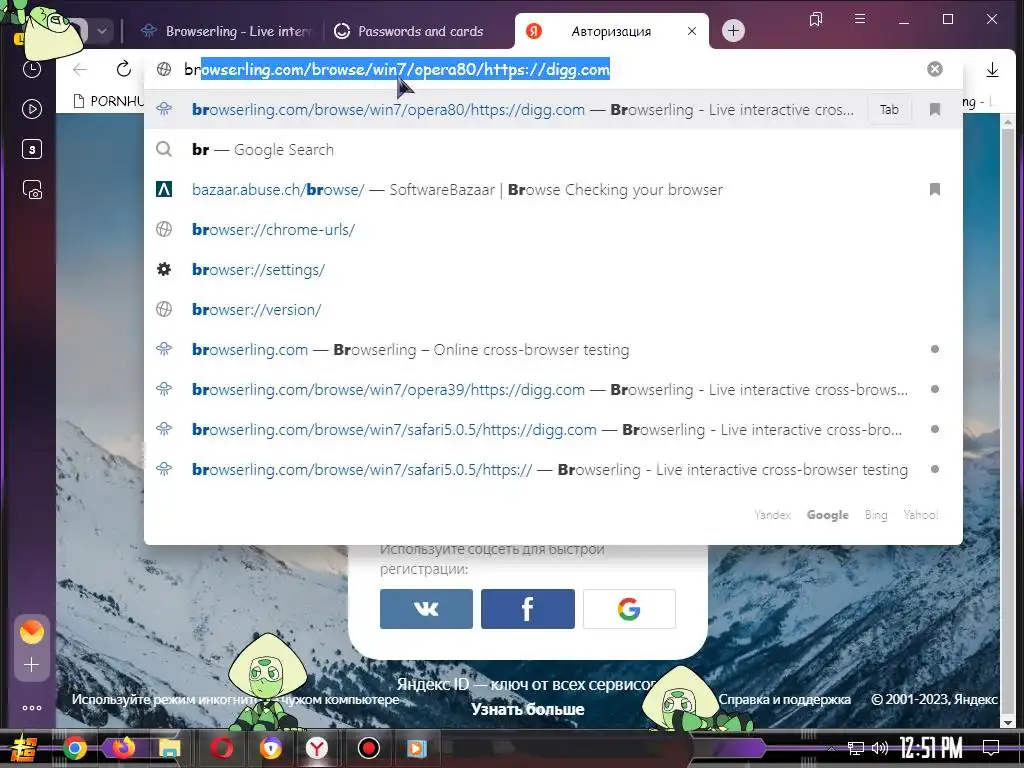Screen dimensions: 1024x768
Task: Launch Opera from the taskbar
Action: [x=221, y=748]
